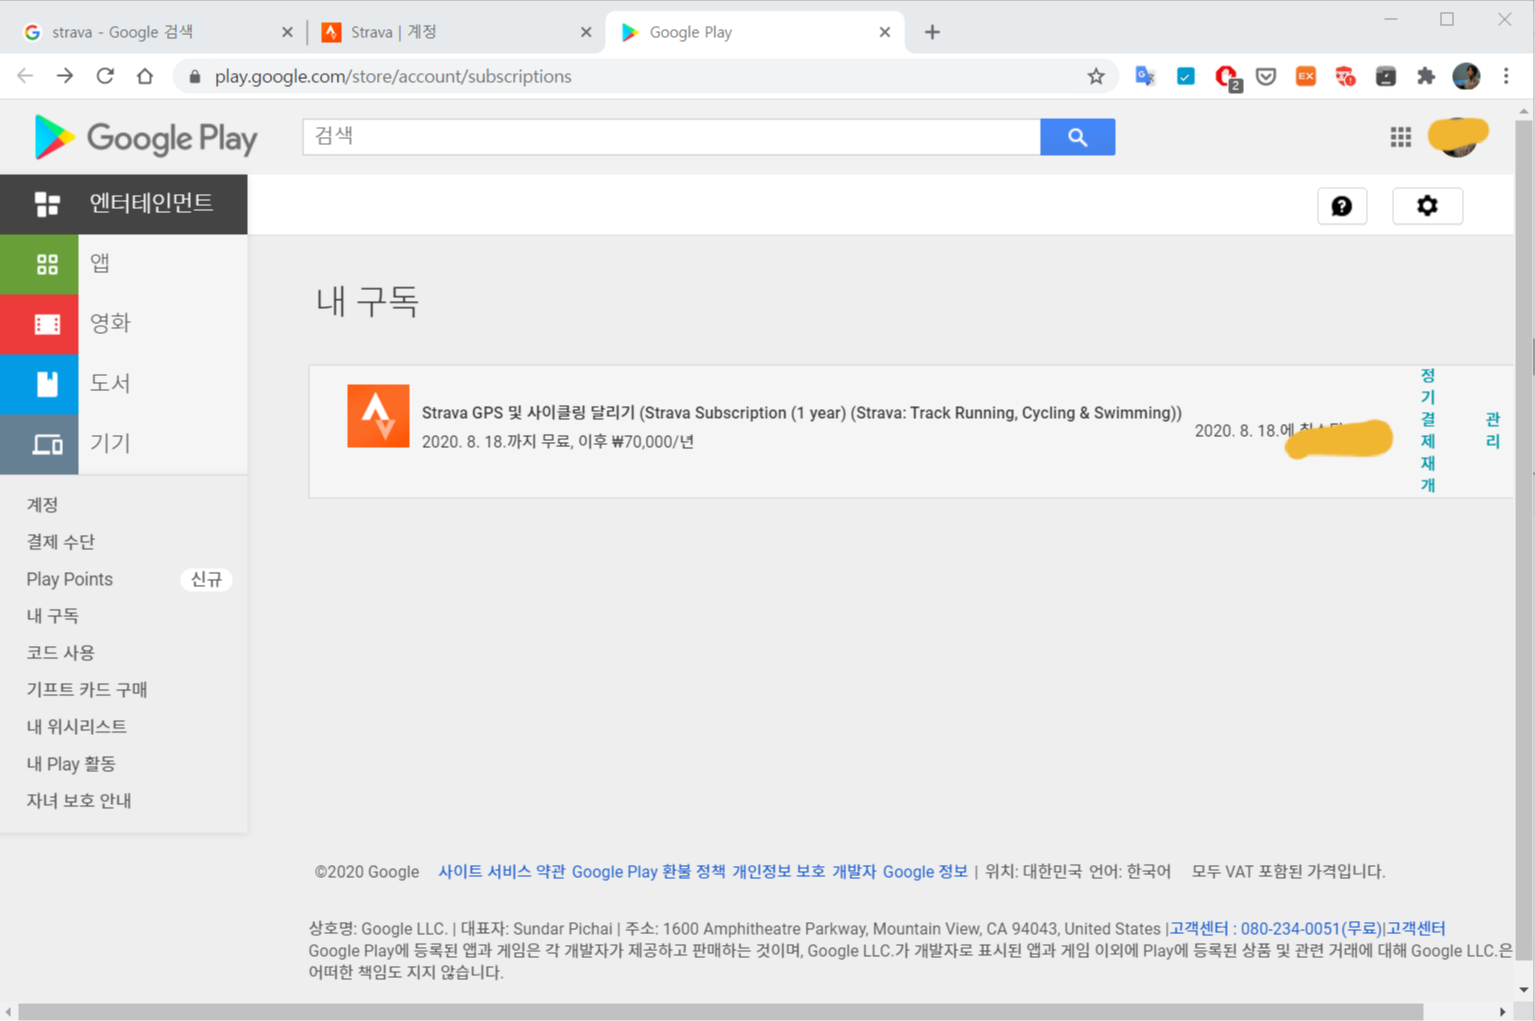Close the Google Play tab
Viewport: 1535px width, 1021px height.
884,32
